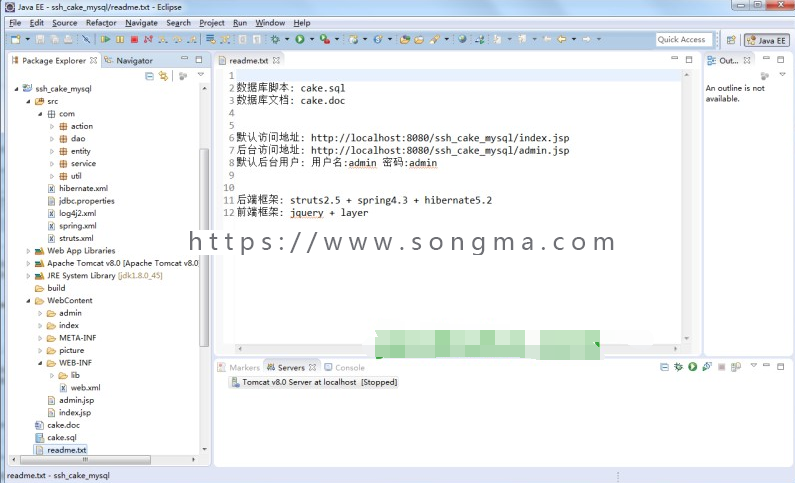Switch to the Markers tab
Screen dimensions: 795x483
tap(238, 367)
